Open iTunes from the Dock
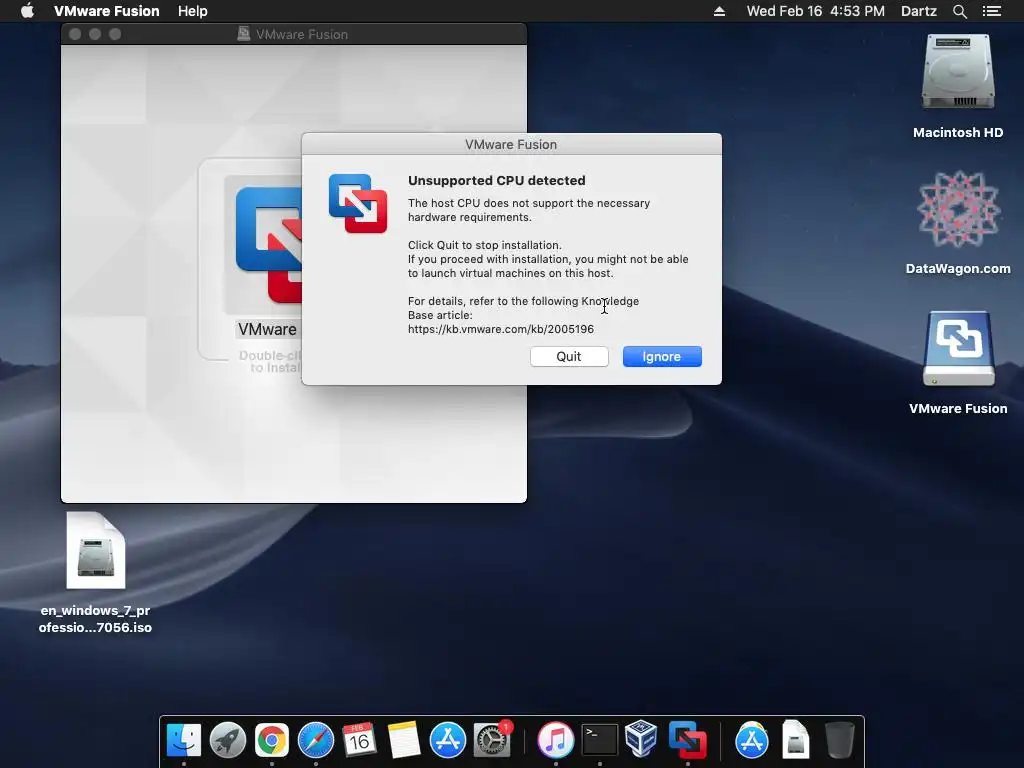The width and height of the screenshot is (1024, 768). click(555, 740)
